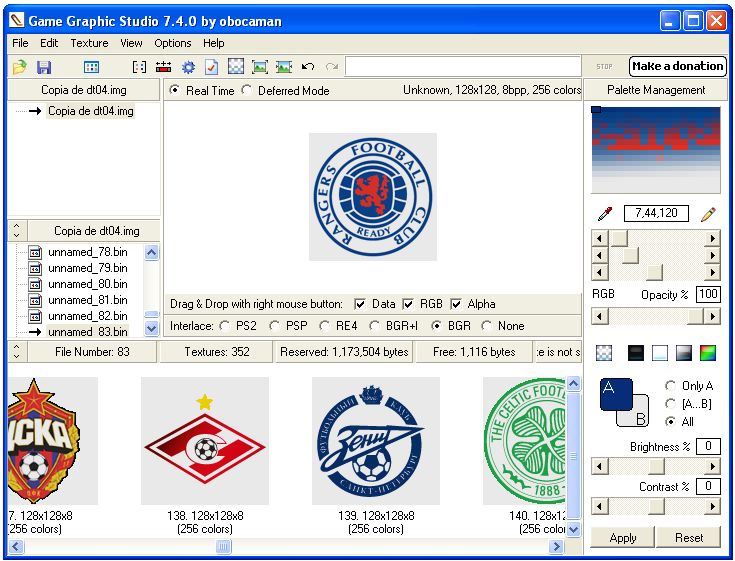The image size is (735, 561).
Task: Click the greyed STOP toolbar icon
Action: point(604,67)
